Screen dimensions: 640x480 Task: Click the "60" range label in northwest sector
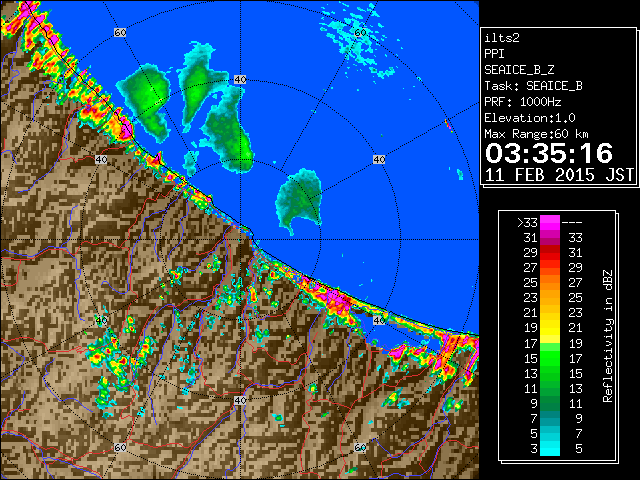120,32
